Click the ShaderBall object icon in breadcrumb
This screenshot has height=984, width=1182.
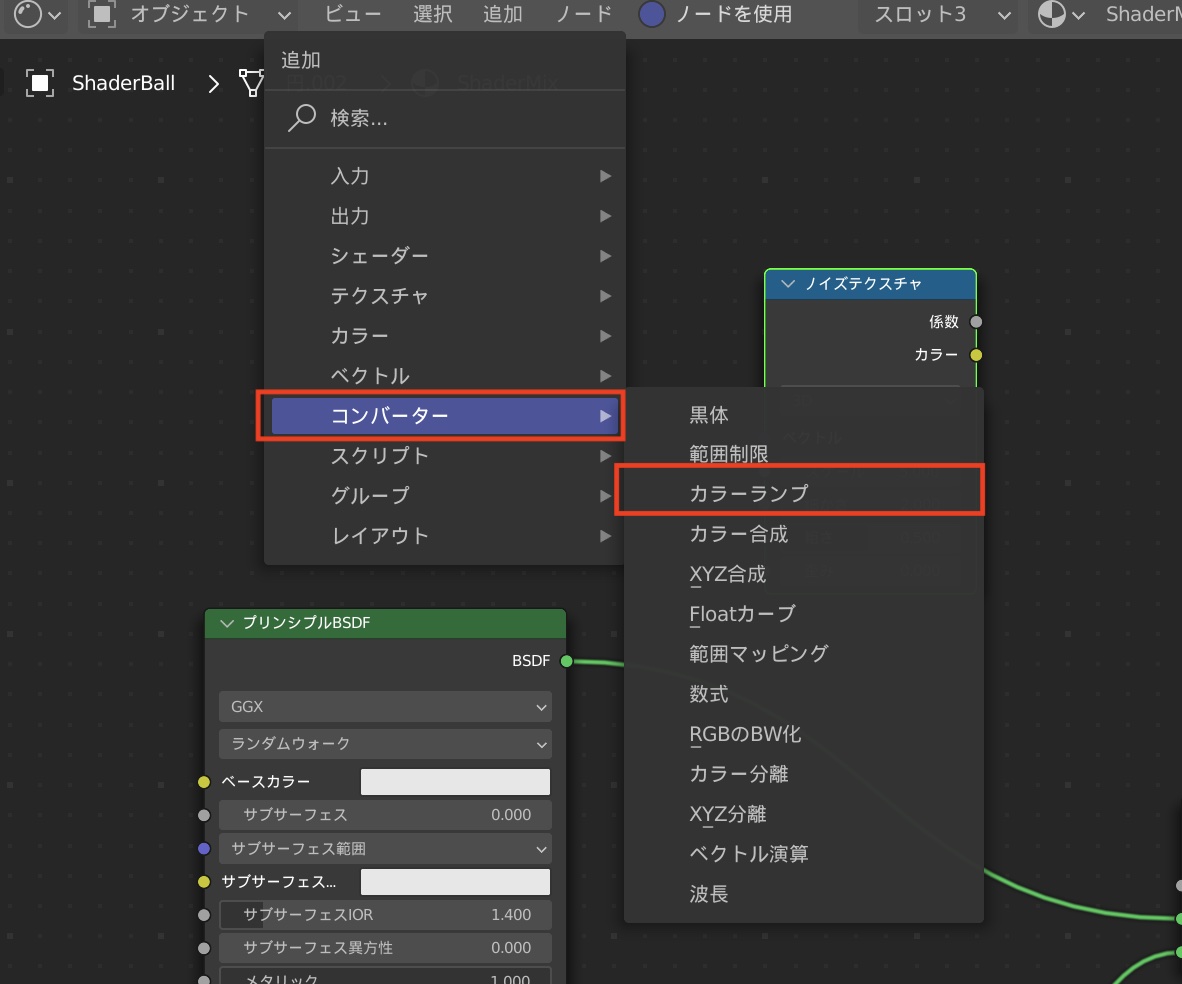coord(40,83)
